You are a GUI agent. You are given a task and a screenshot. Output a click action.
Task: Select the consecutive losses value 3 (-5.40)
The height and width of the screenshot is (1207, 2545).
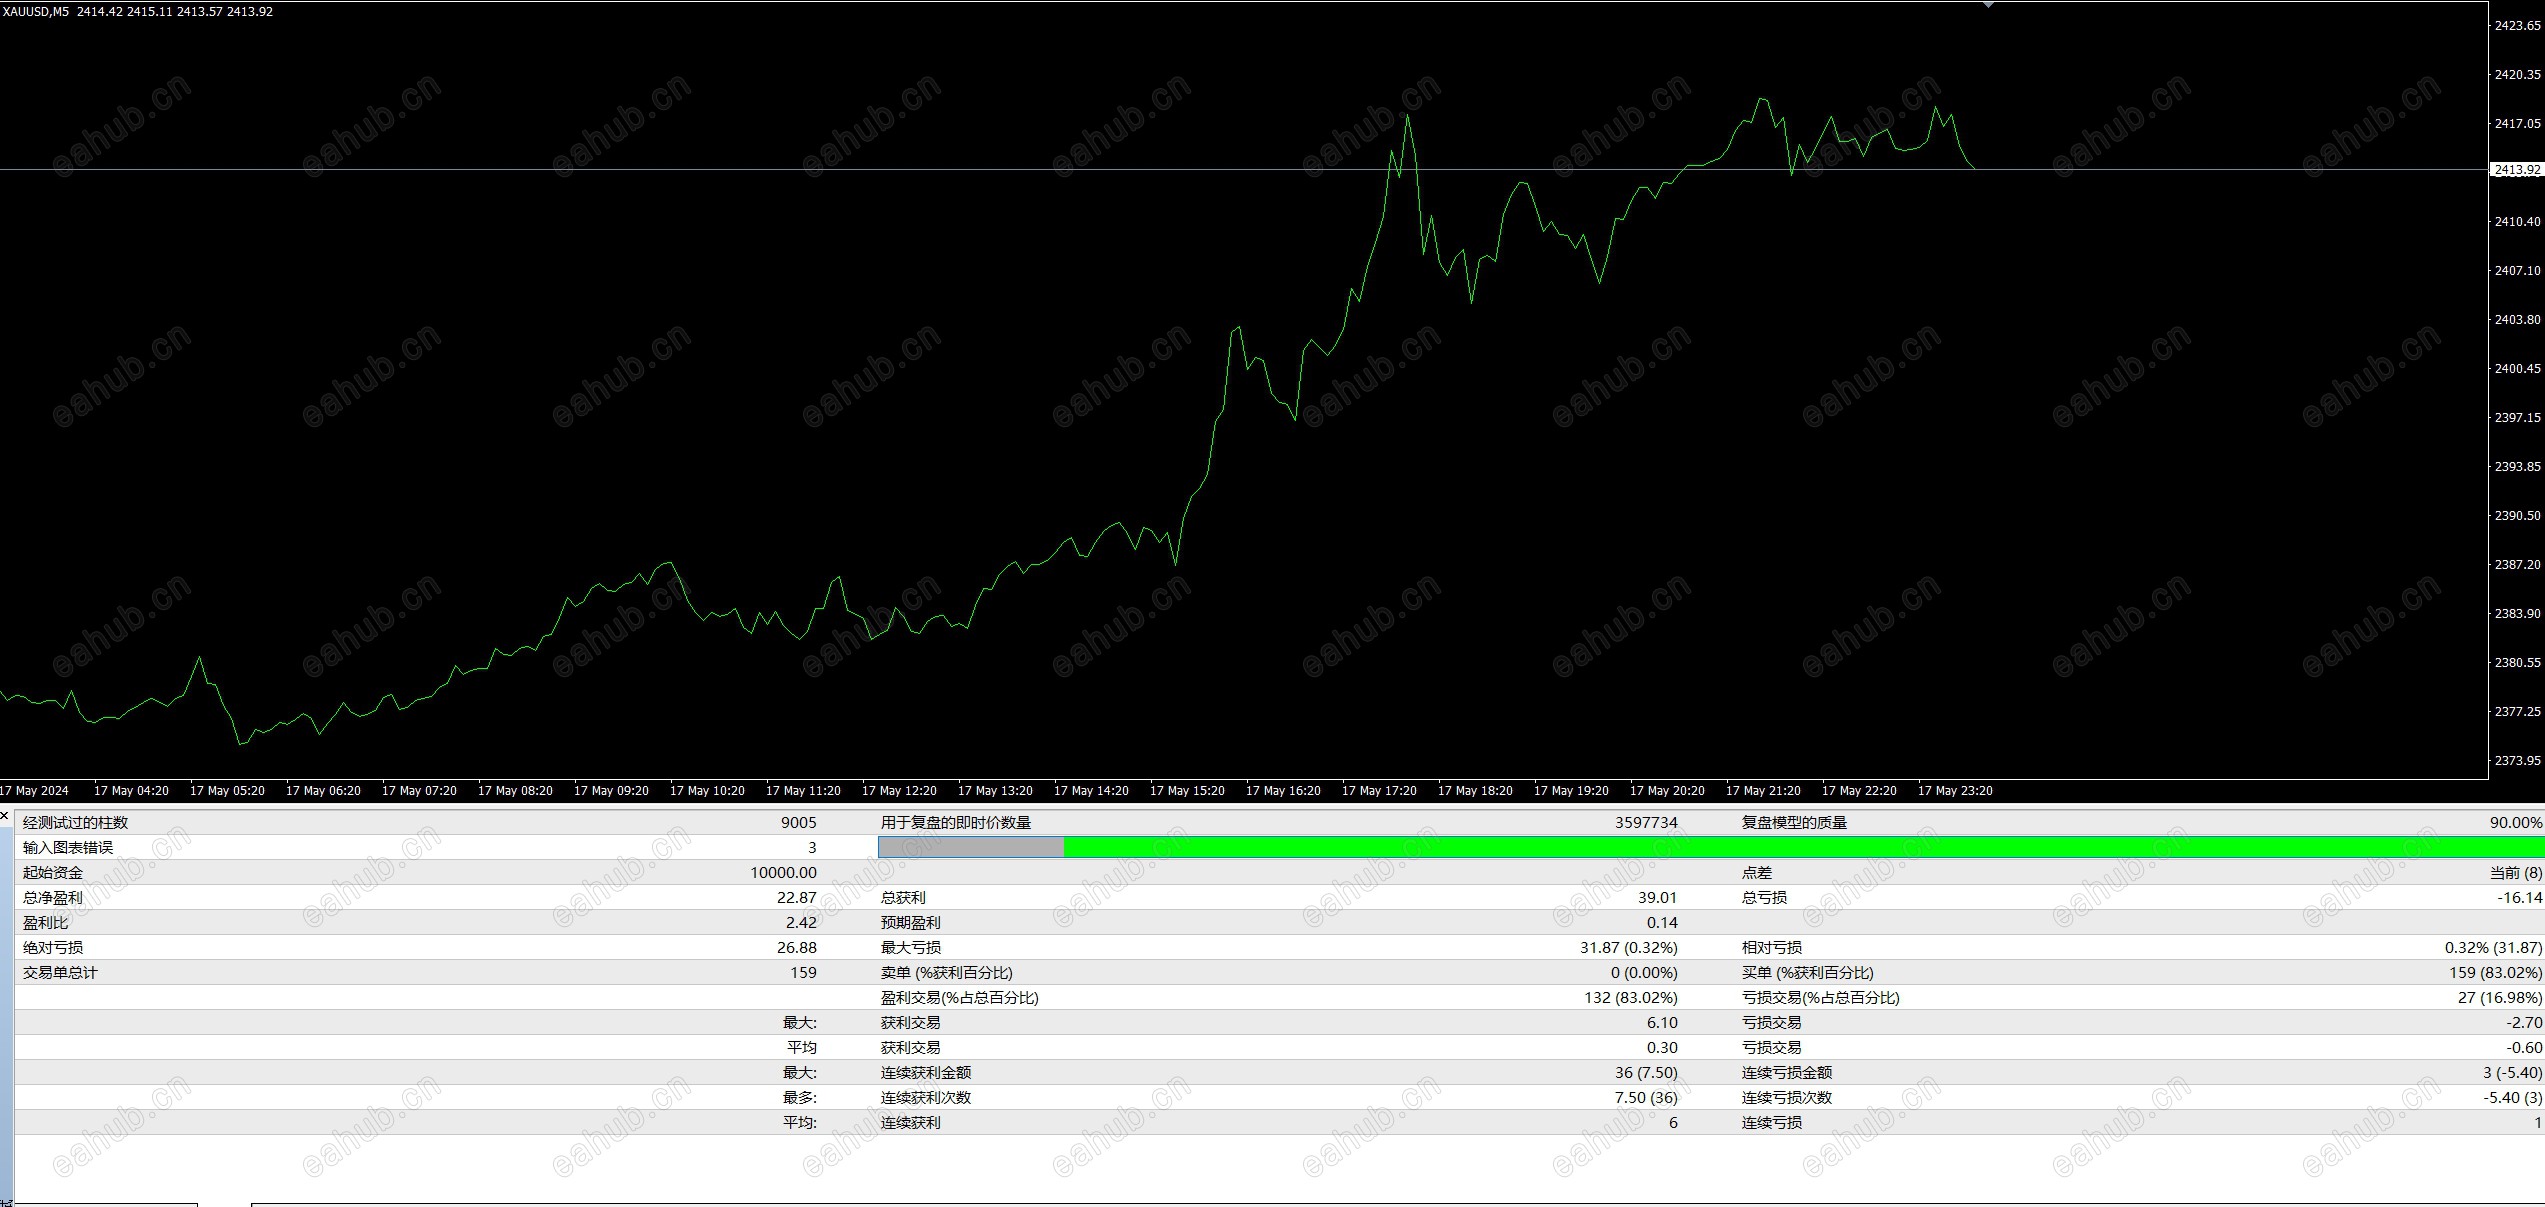point(2512,1073)
